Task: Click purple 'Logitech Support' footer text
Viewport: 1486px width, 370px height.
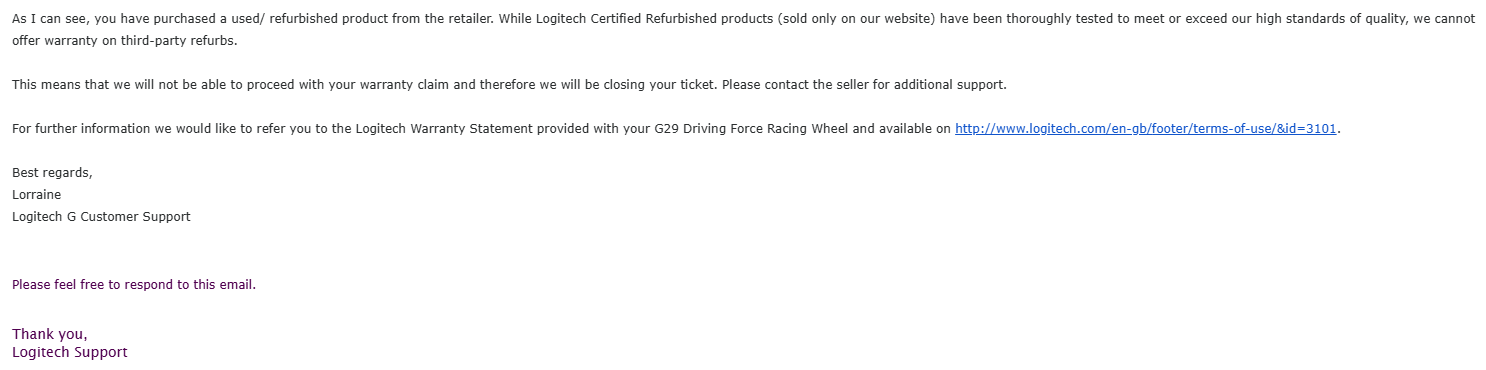Action: (70, 353)
